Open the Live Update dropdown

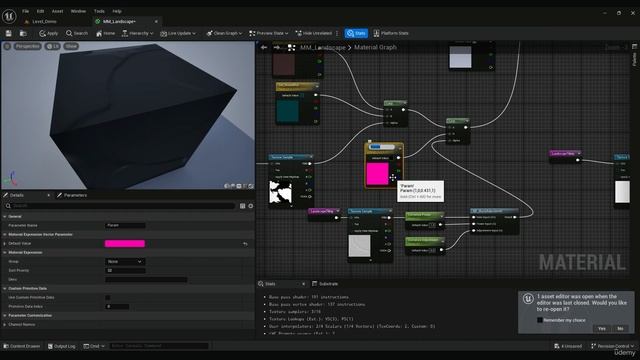[178, 33]
